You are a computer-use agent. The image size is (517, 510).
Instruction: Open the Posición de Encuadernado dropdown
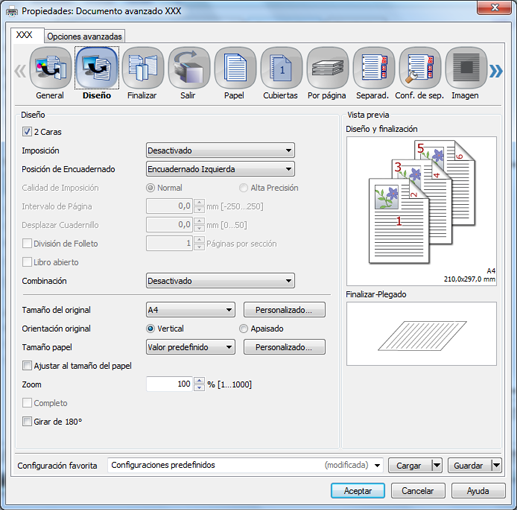pyautogui.click(x=220, y=169)
